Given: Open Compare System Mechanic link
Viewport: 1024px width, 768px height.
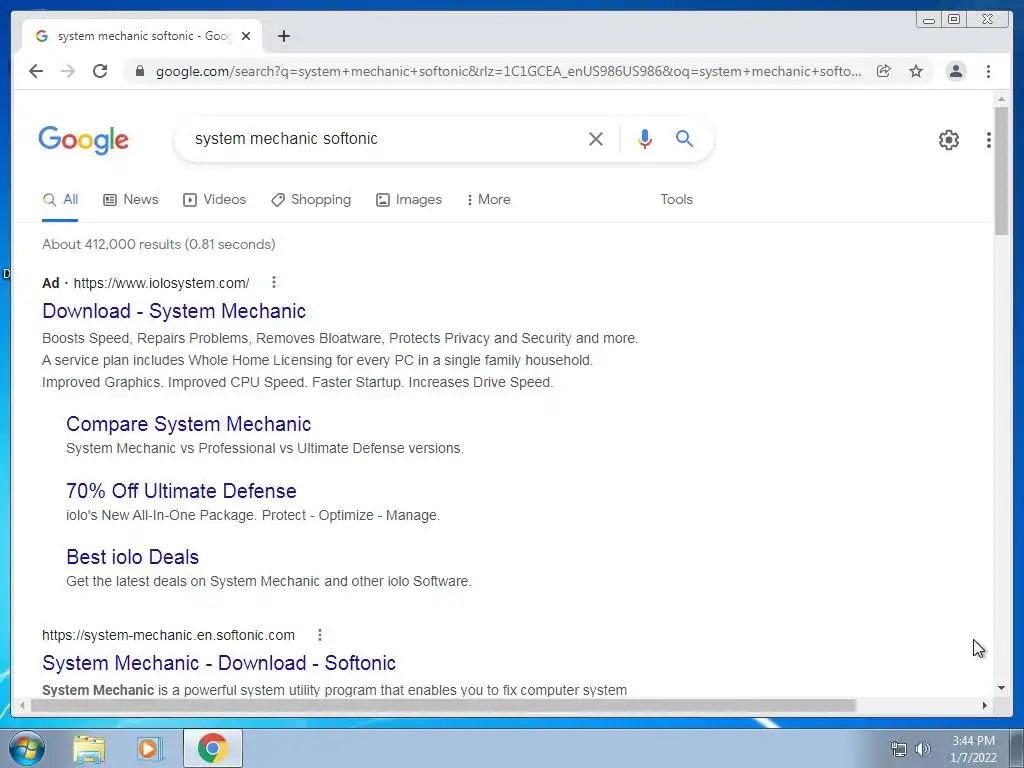Looking at the screenshot, I should coord(188,424).
